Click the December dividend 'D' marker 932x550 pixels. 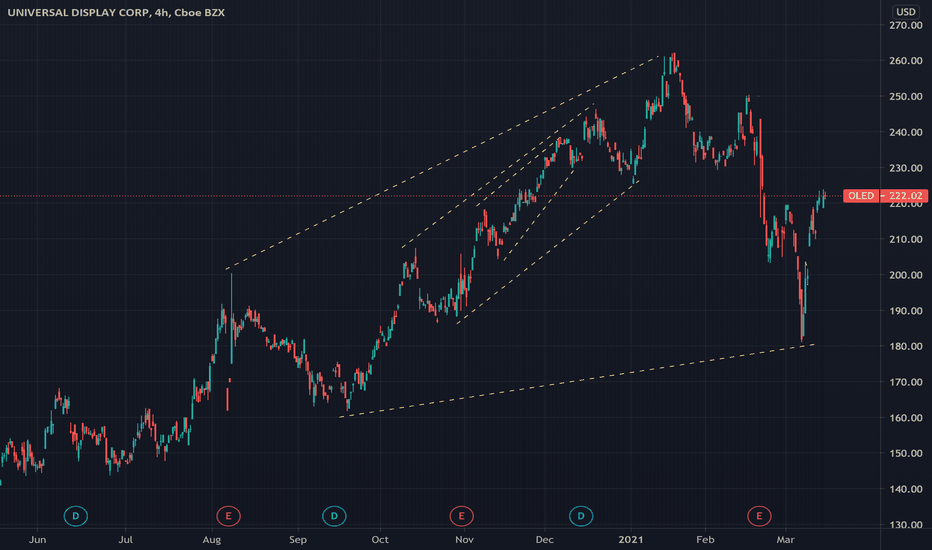tap(581, 516)
